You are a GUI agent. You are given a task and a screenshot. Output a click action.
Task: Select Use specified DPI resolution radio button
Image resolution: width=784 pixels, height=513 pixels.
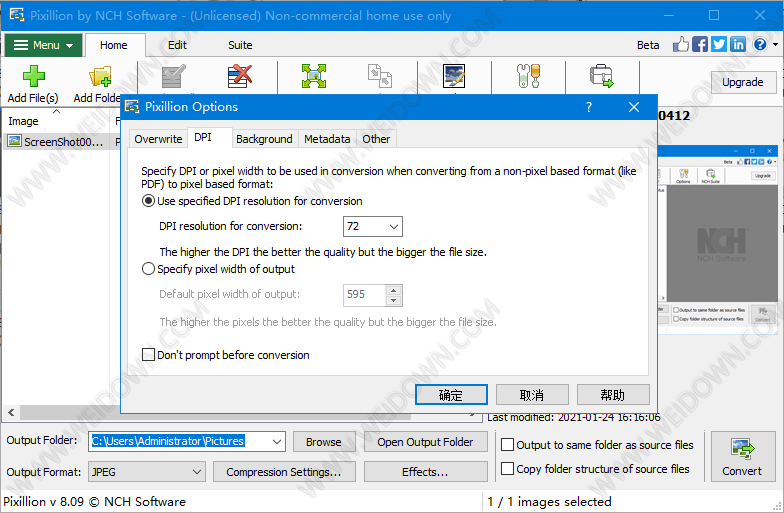click(149, 201)
